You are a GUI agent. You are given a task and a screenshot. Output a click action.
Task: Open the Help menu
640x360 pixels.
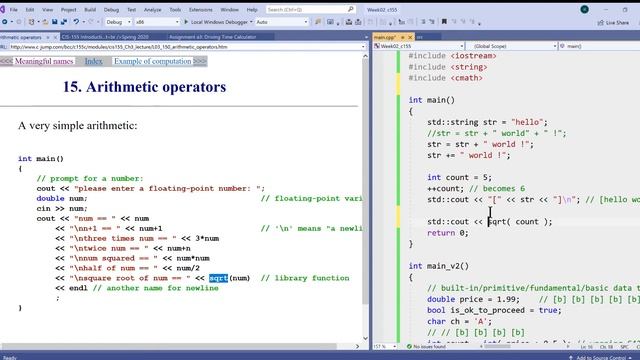pyautogui.click(x=252, y=9)
